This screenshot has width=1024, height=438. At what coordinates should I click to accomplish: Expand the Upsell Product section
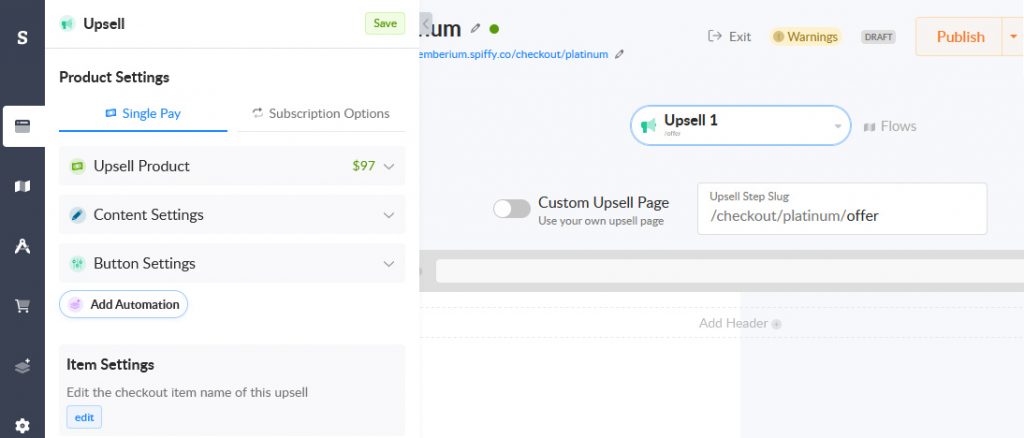(232, 166)
